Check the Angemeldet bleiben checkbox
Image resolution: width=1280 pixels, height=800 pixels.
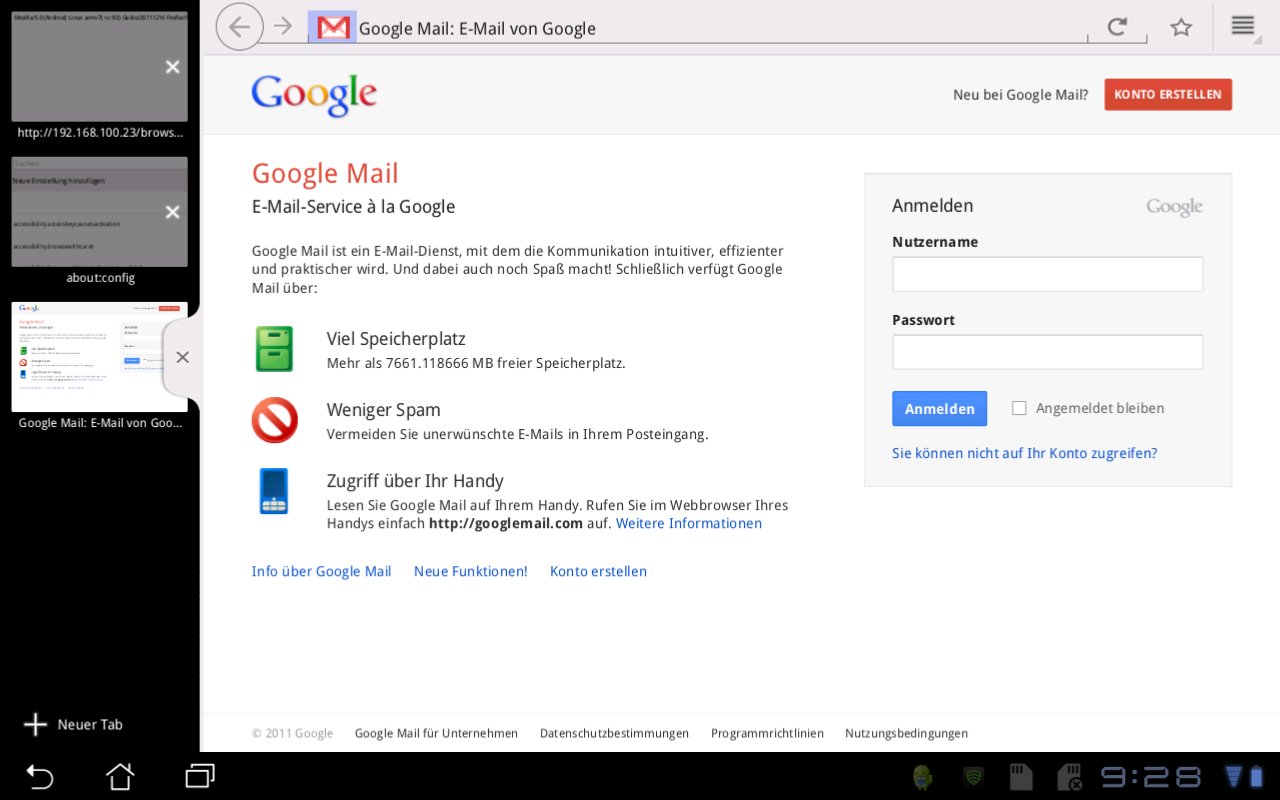(1019, 408)
